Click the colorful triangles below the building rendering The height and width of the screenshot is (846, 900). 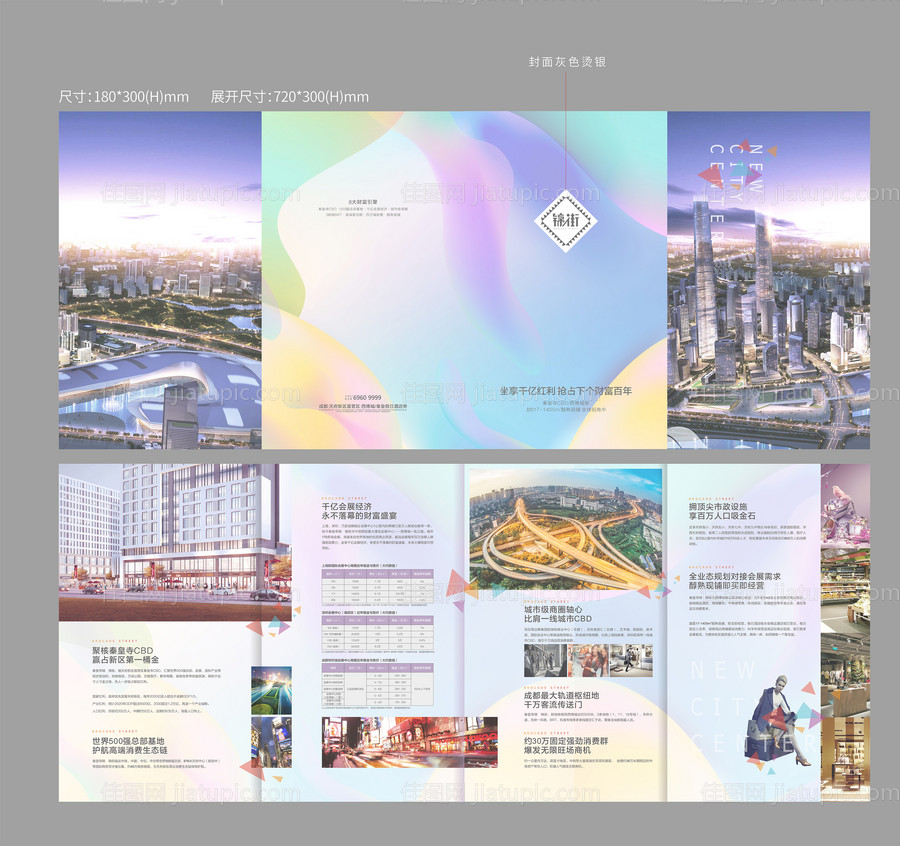coord(266,628)
